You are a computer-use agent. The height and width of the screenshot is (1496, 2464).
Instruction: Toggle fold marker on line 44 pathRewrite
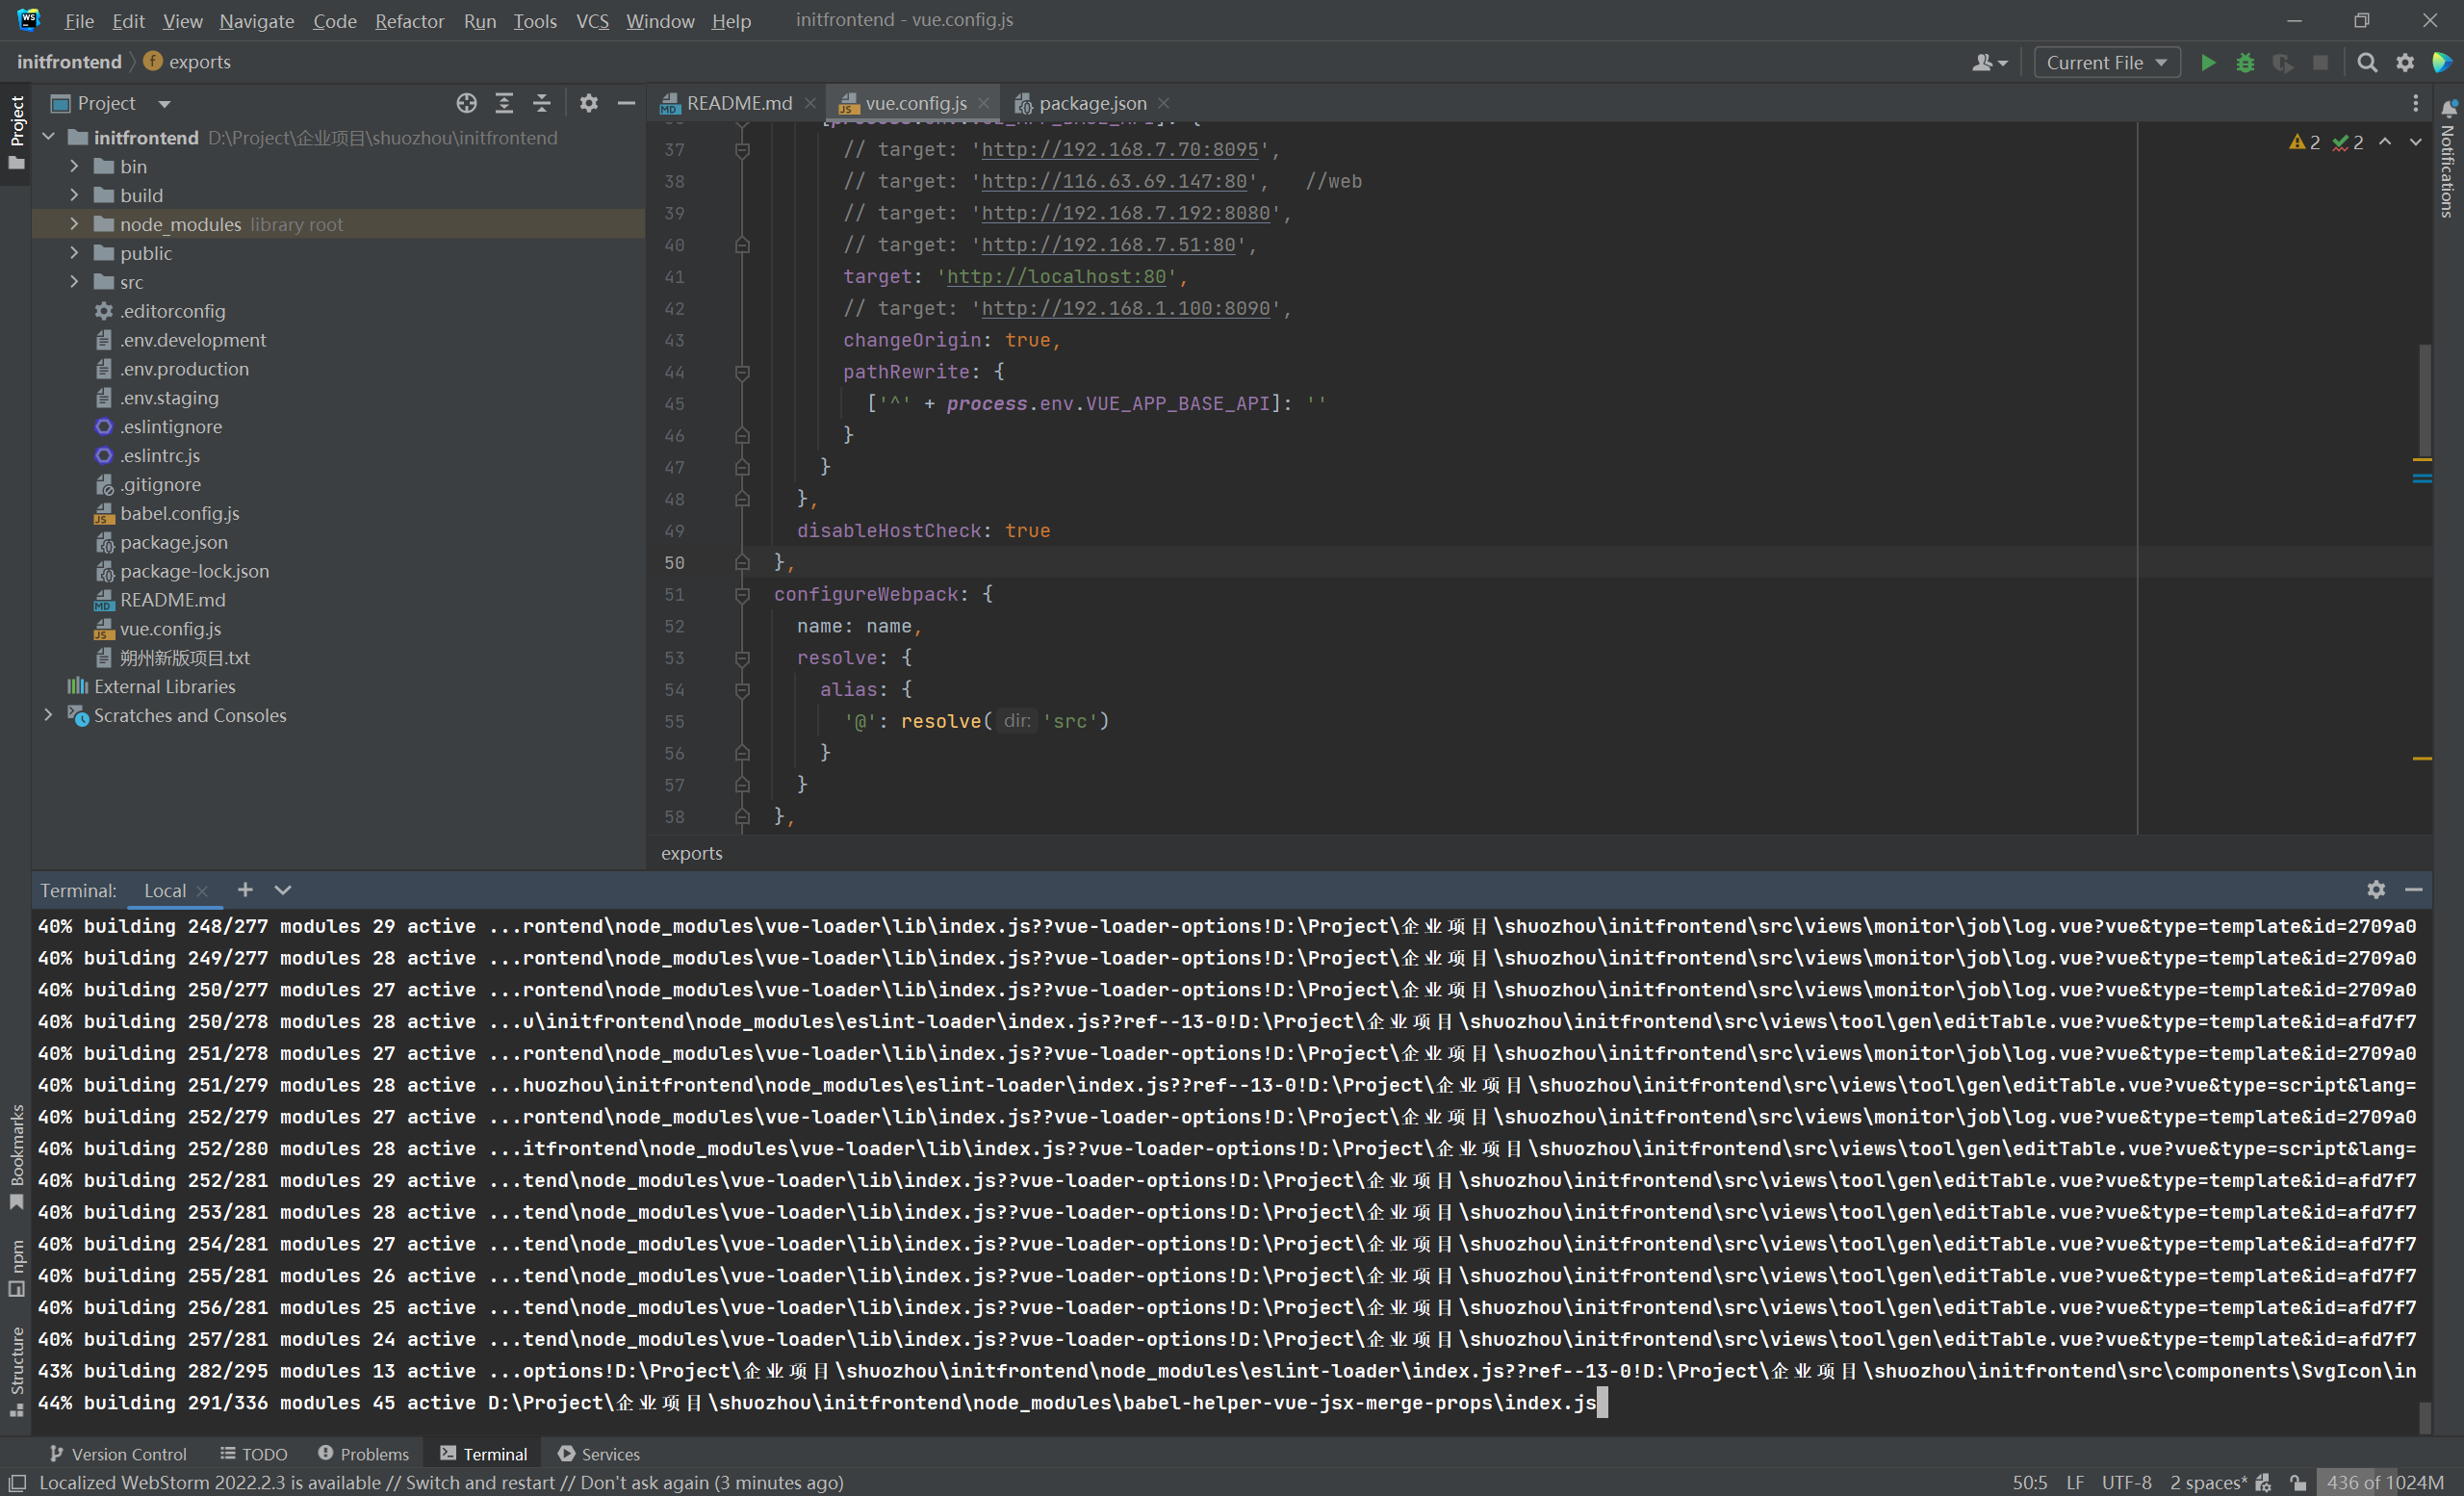pyautogui.click(x=742, y=372)
